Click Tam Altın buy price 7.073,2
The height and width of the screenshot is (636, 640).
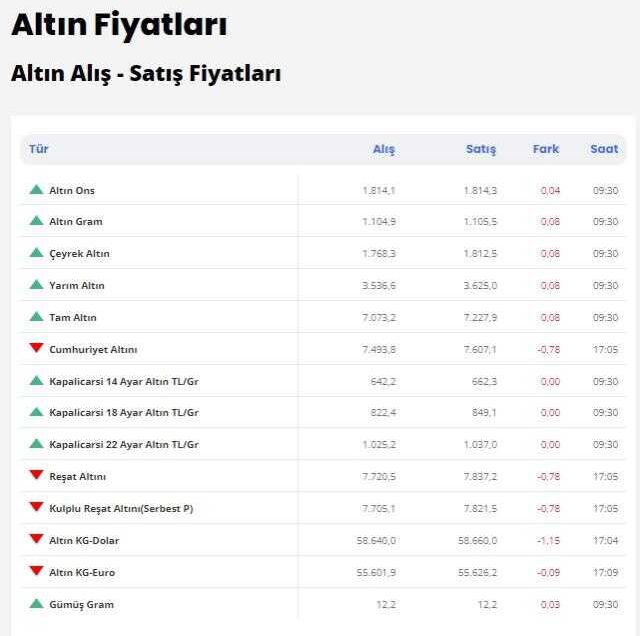coord(379,317)
